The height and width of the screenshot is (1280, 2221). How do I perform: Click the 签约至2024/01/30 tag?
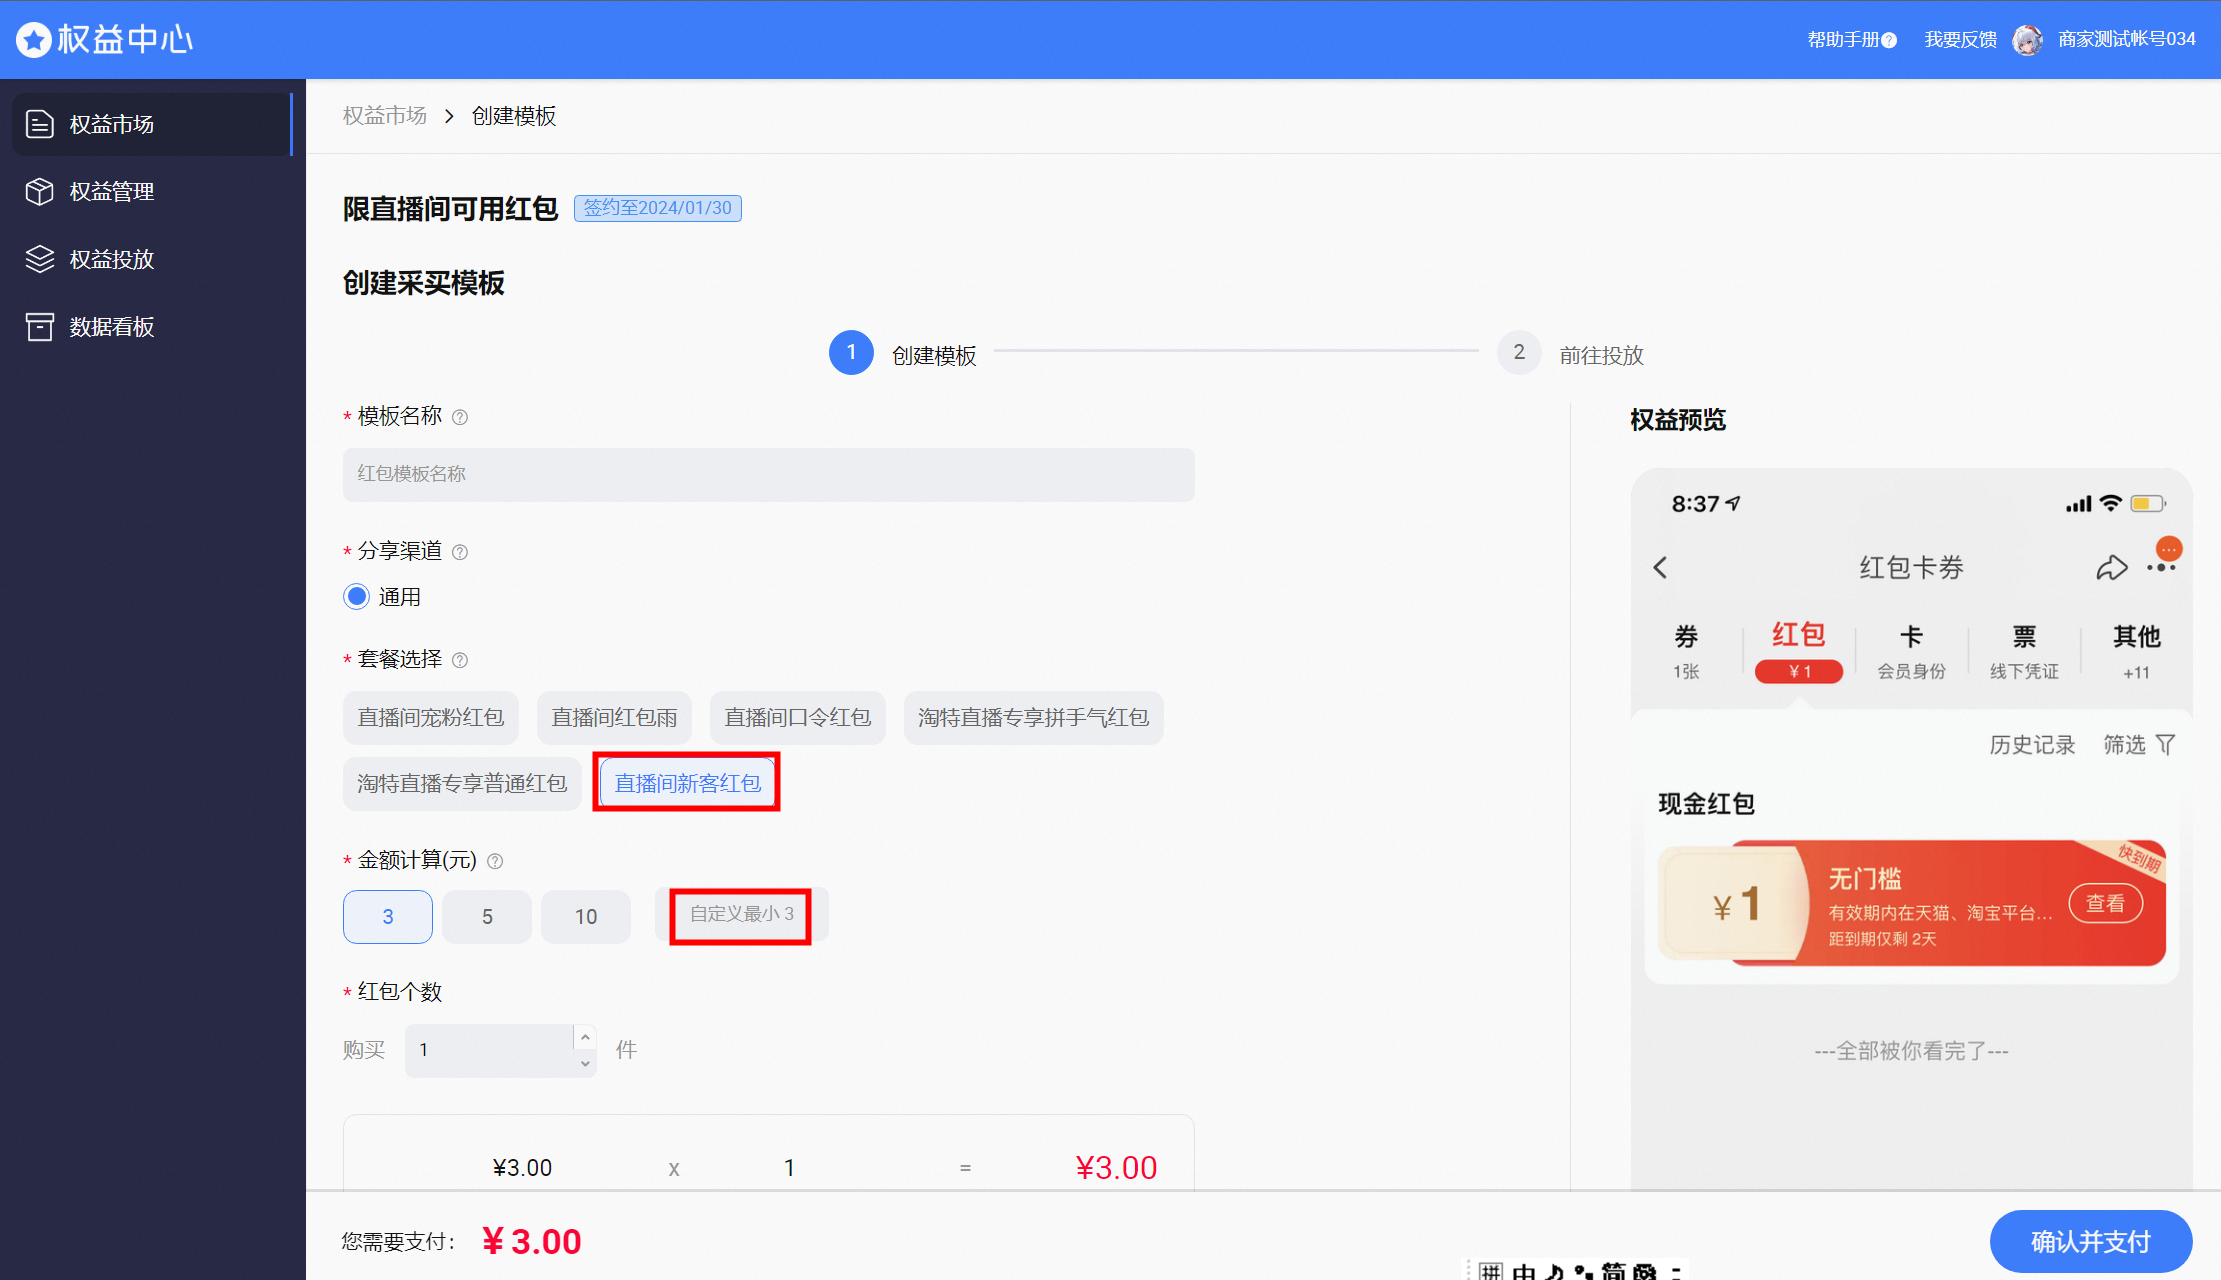[657, 208]
